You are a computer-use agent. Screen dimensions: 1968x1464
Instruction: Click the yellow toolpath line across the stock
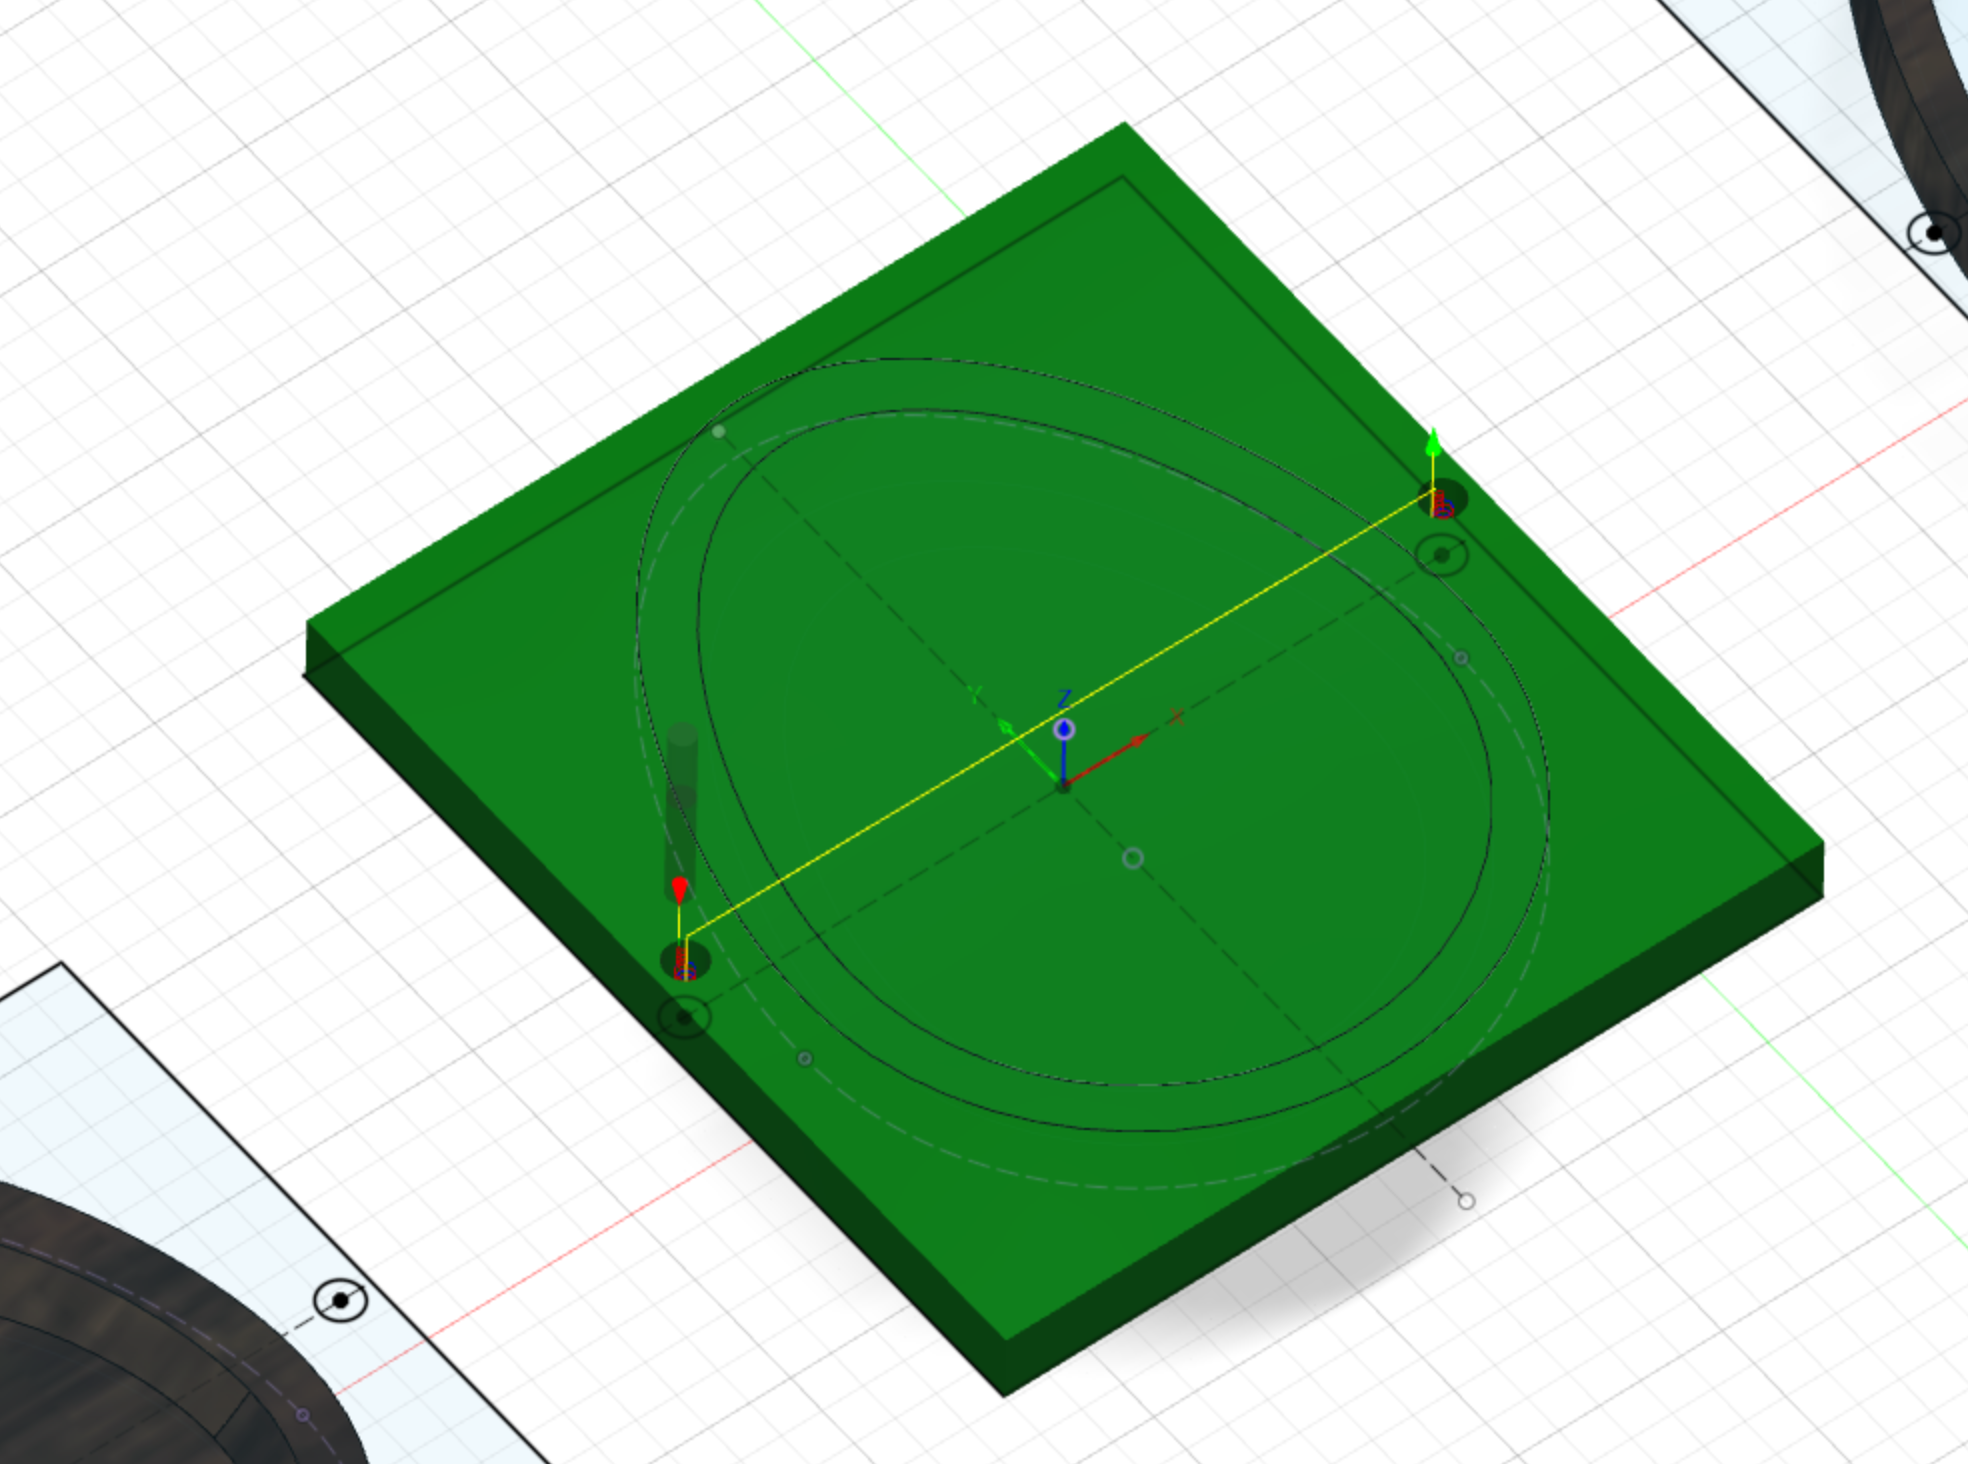1060,714
